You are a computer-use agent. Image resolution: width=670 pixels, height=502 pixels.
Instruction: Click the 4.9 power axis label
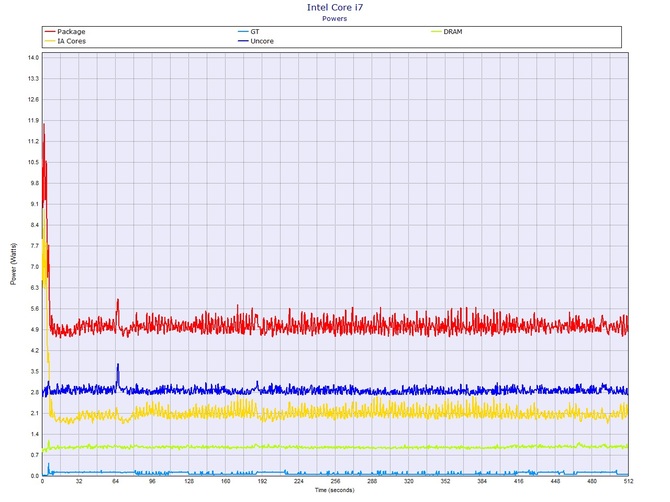coord(34,330)
